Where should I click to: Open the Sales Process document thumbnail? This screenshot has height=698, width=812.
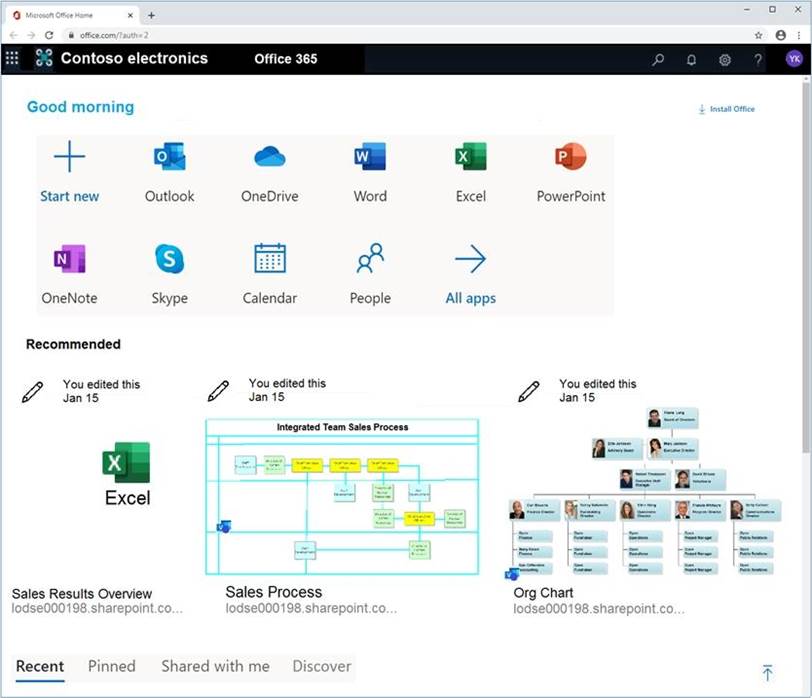342,497
